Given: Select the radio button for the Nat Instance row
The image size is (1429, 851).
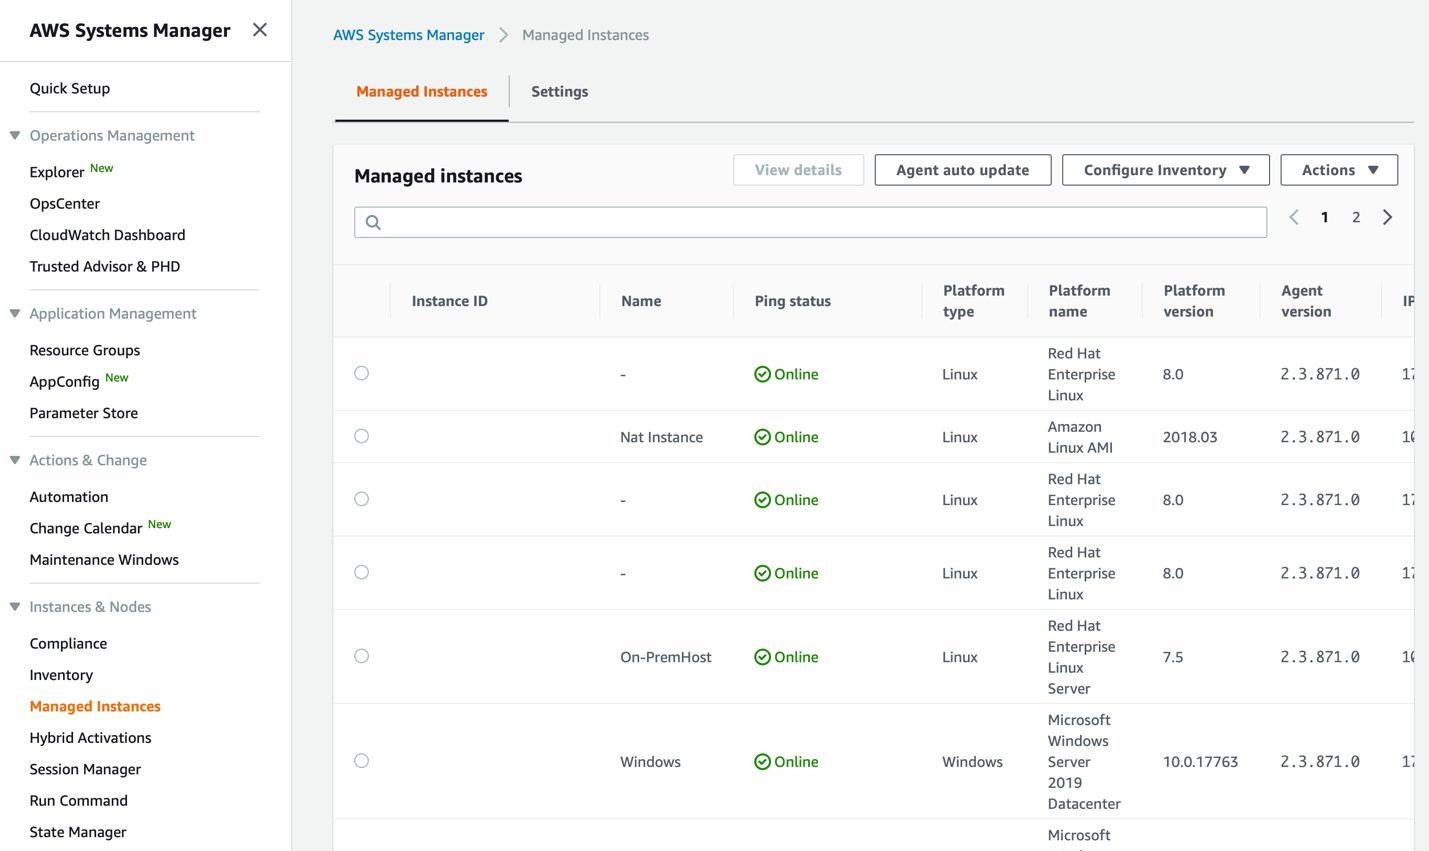Looking at the screenshot, I should click(x=362, y=436).
